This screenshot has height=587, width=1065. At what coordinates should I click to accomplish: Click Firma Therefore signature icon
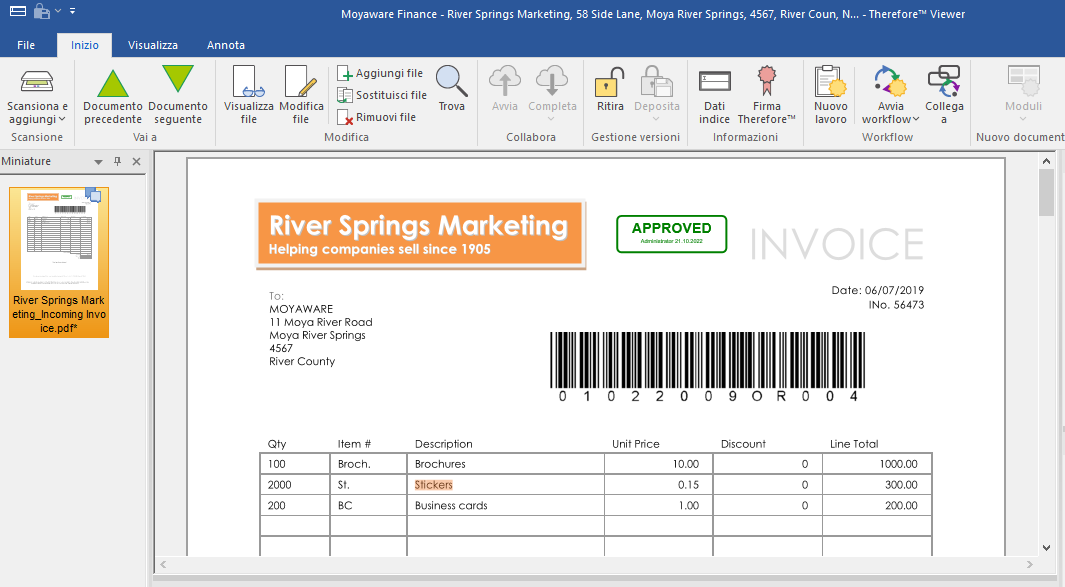pyautogui.click(x=767, y=81)
